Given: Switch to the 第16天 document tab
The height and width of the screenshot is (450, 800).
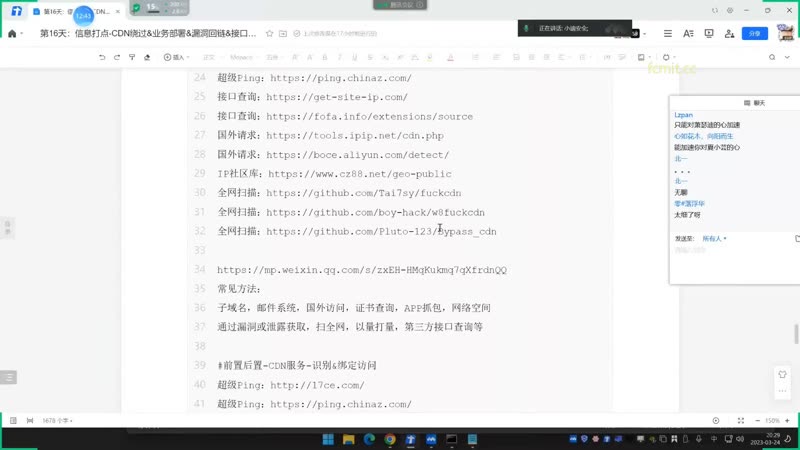Looking at the screenshot, I should pyautogui.click(x=77, y=11).
